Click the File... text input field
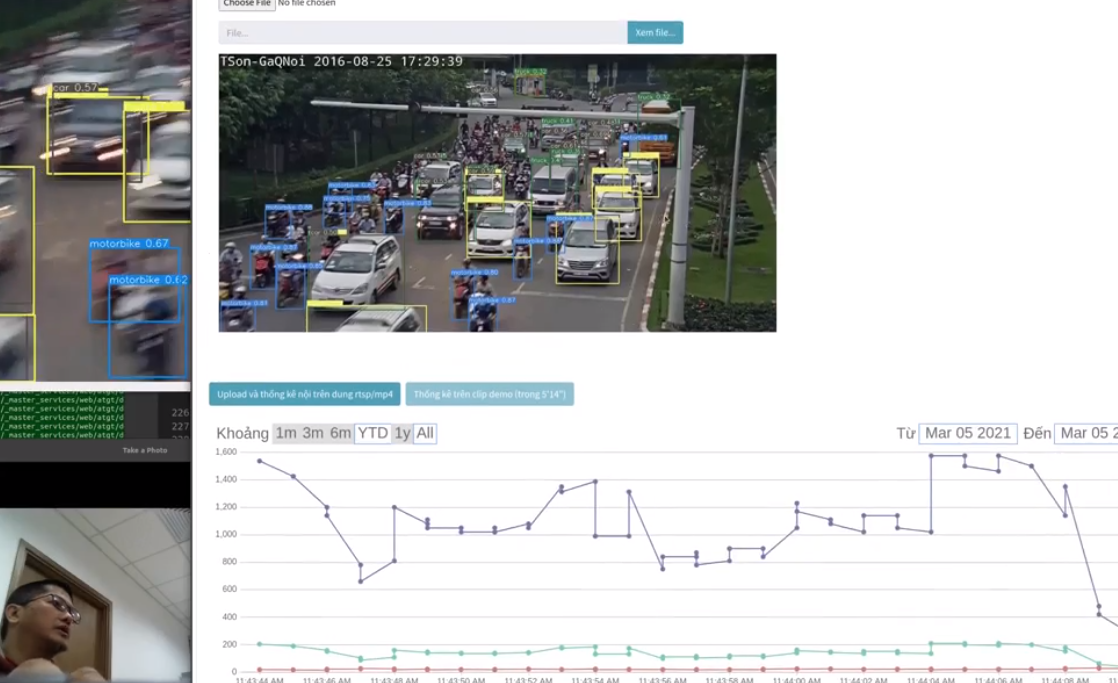Image resolution: width=1118 pixels, height=683 pixels. (423, 33)
